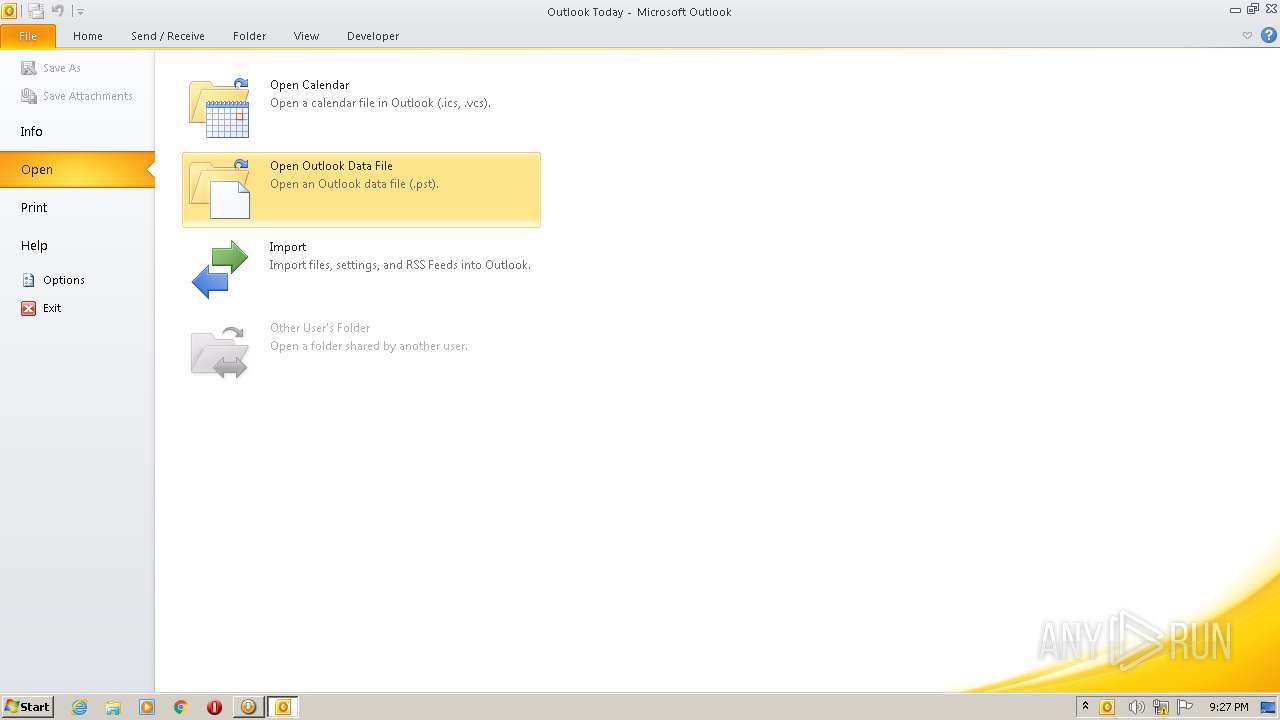Click the Open Calendar title text
1280x720 pixels.
pos(310,85)
